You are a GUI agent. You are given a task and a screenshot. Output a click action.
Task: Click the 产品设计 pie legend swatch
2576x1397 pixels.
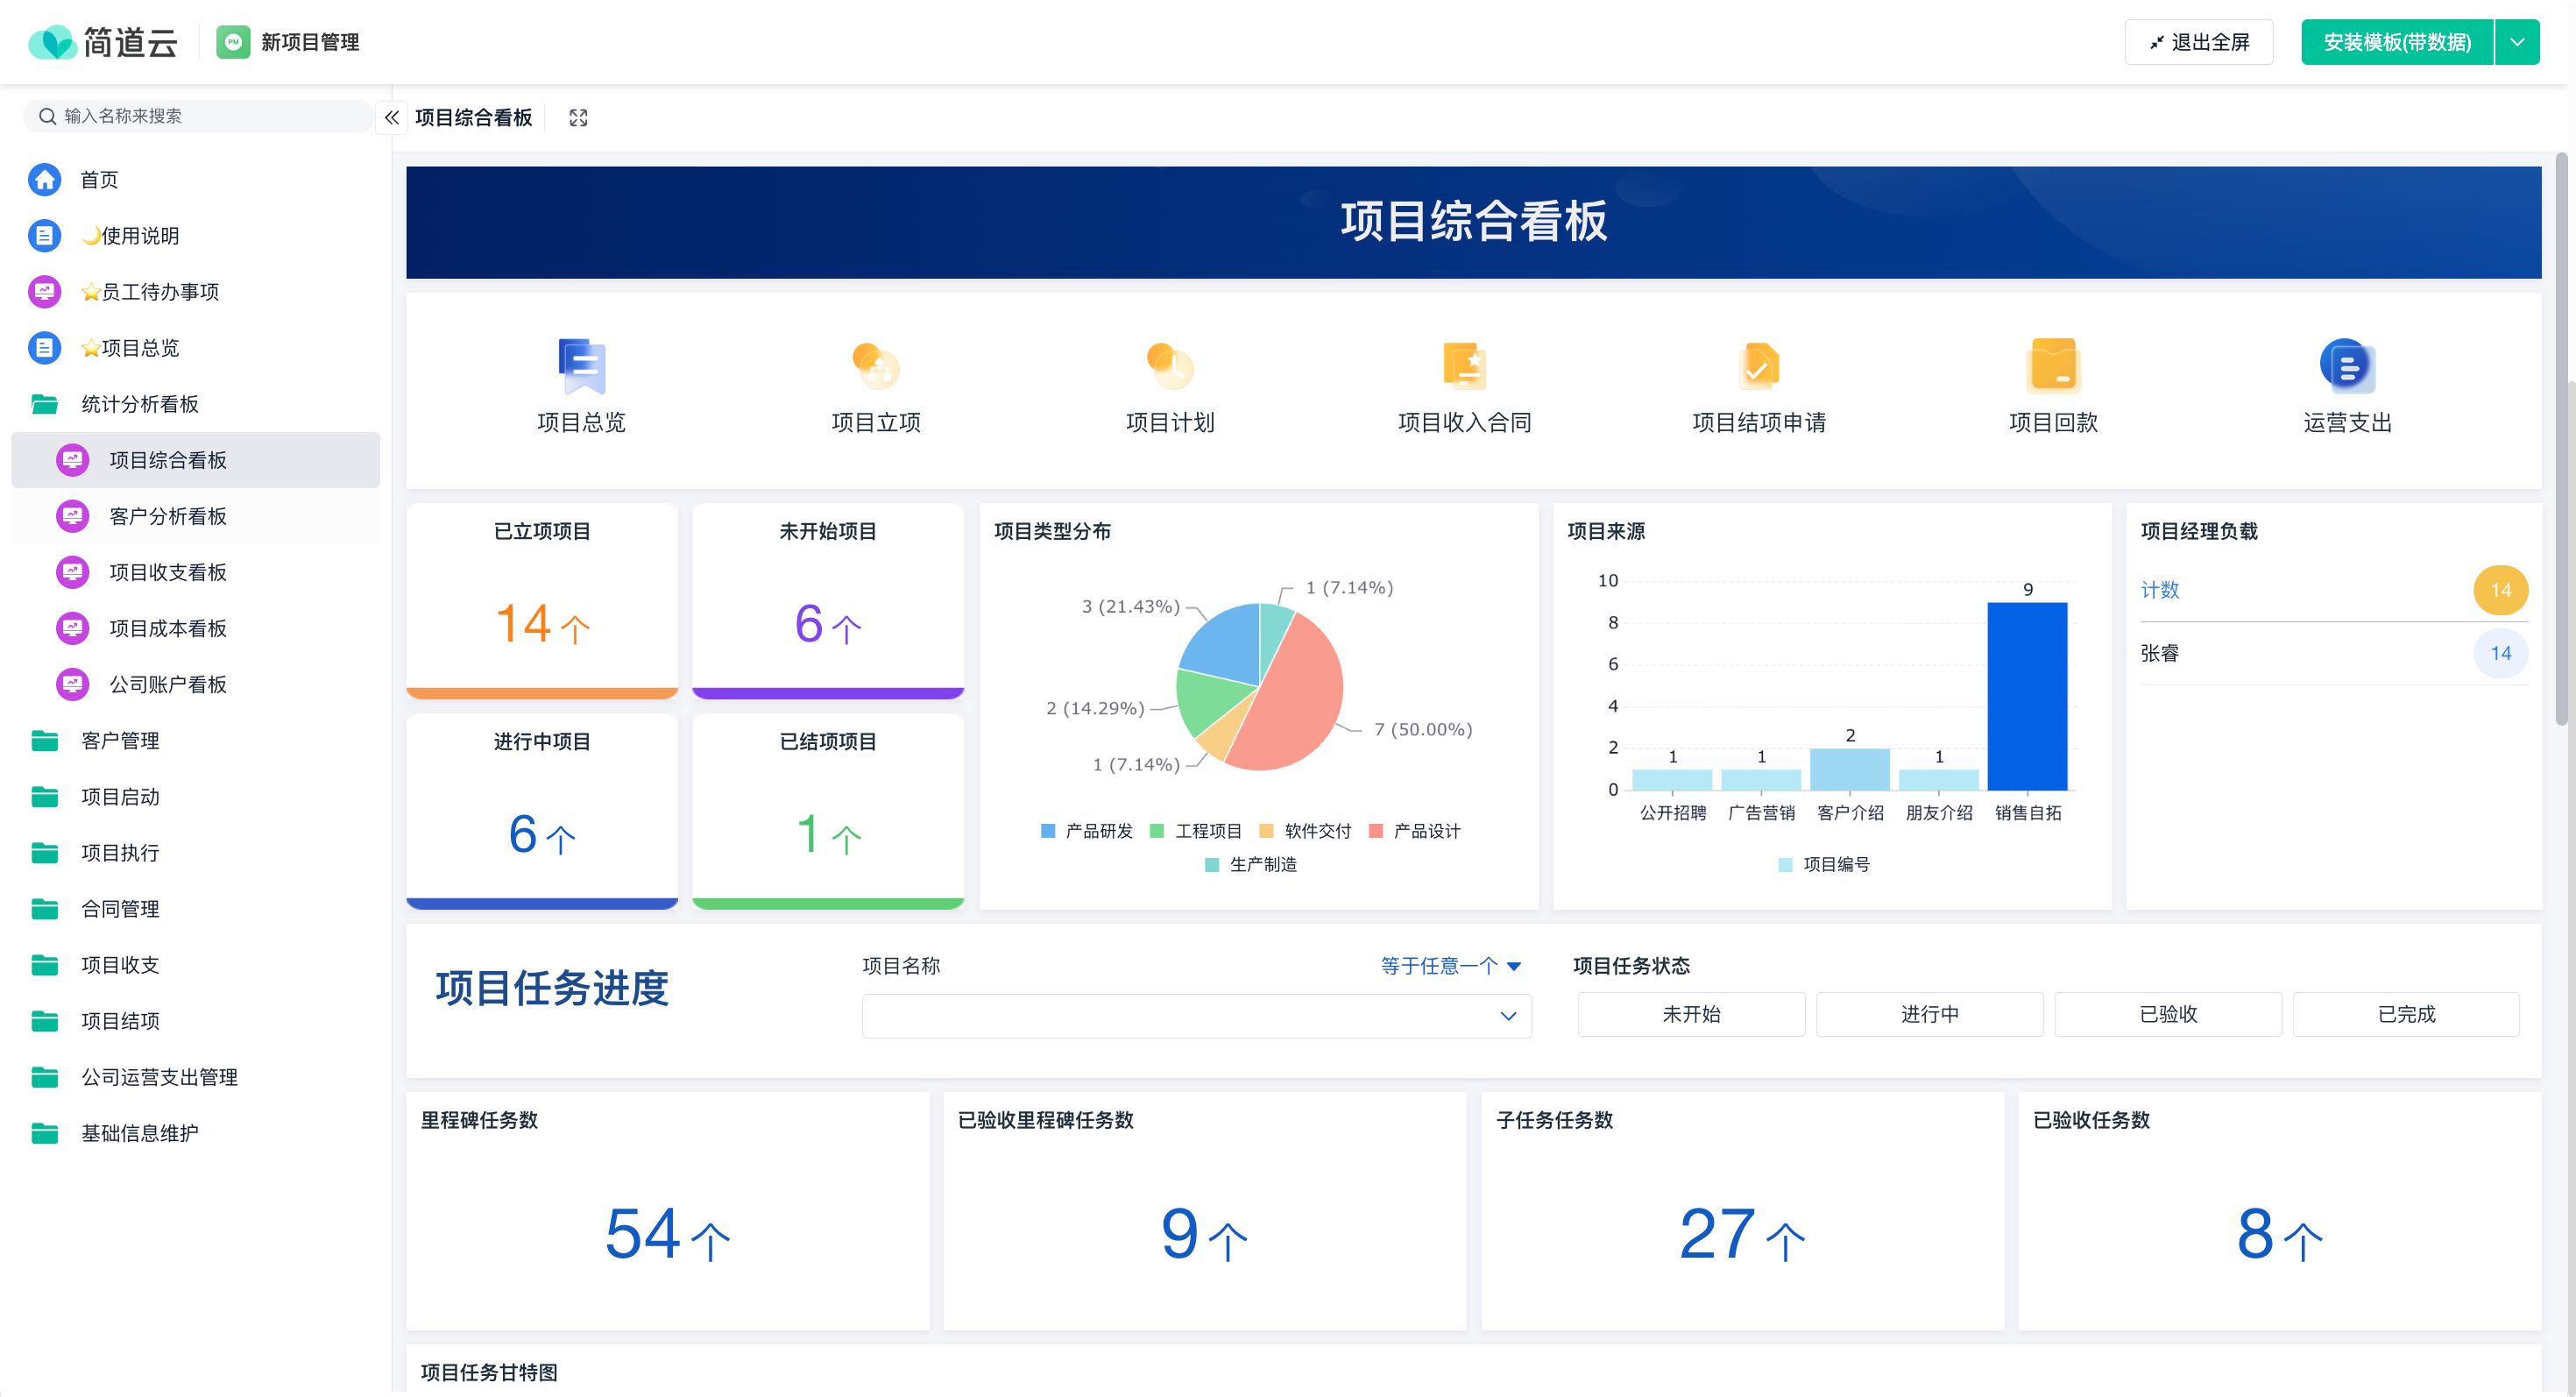1375,831
